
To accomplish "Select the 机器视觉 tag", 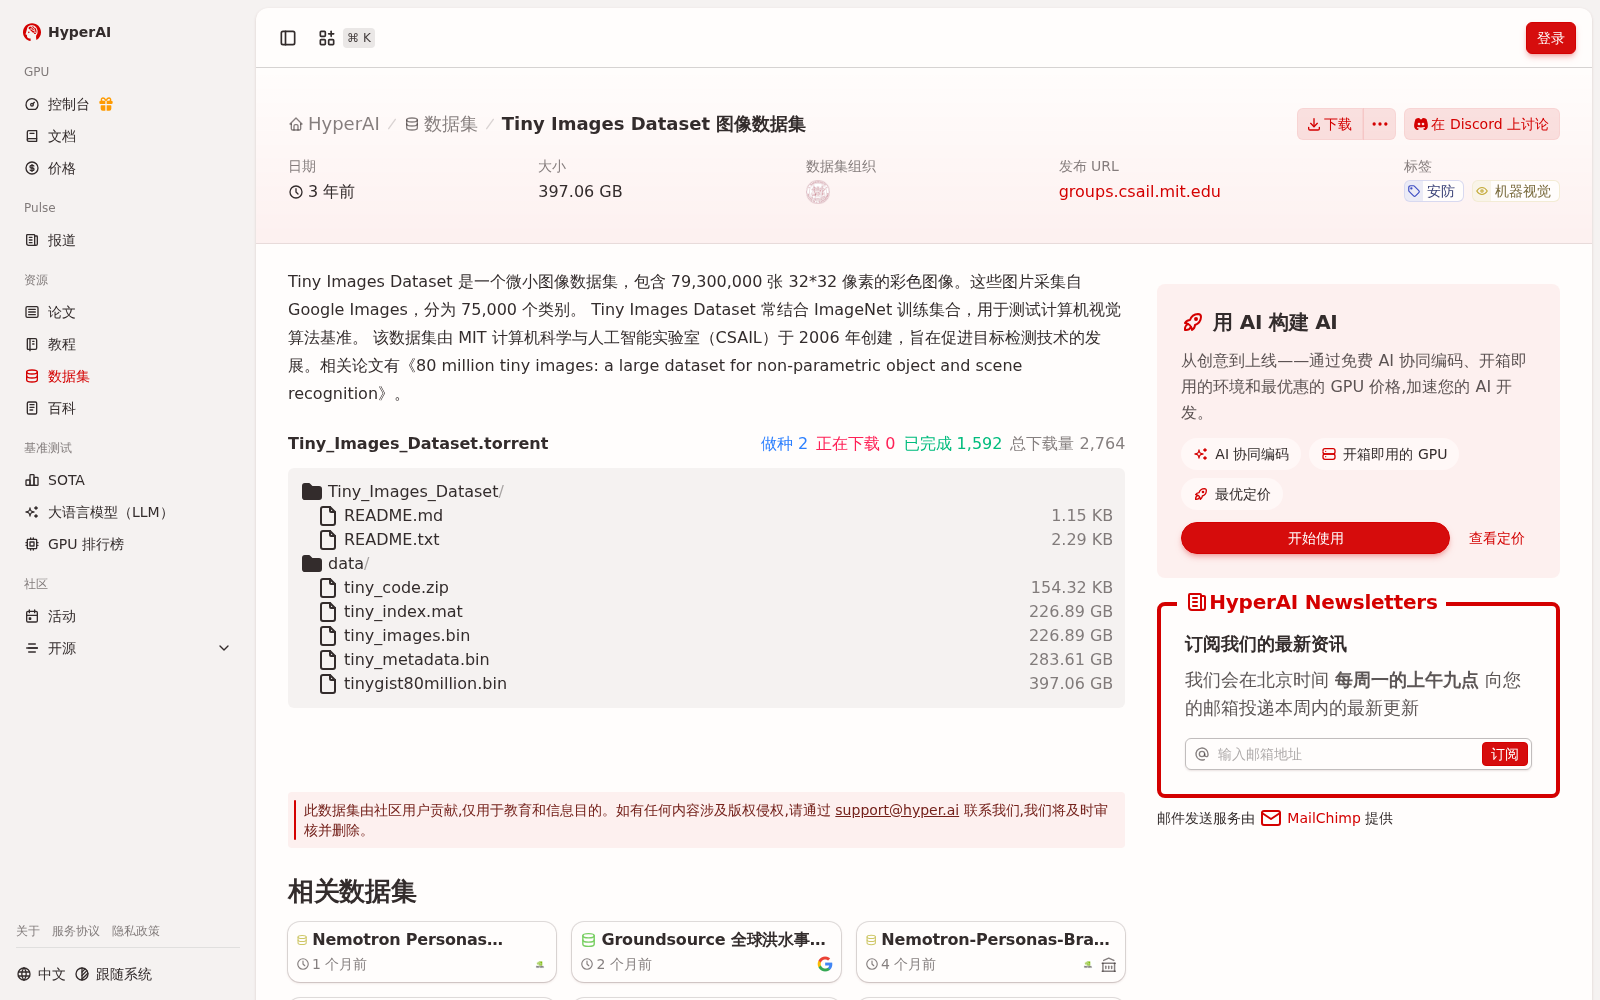I will pos(1514,191).
